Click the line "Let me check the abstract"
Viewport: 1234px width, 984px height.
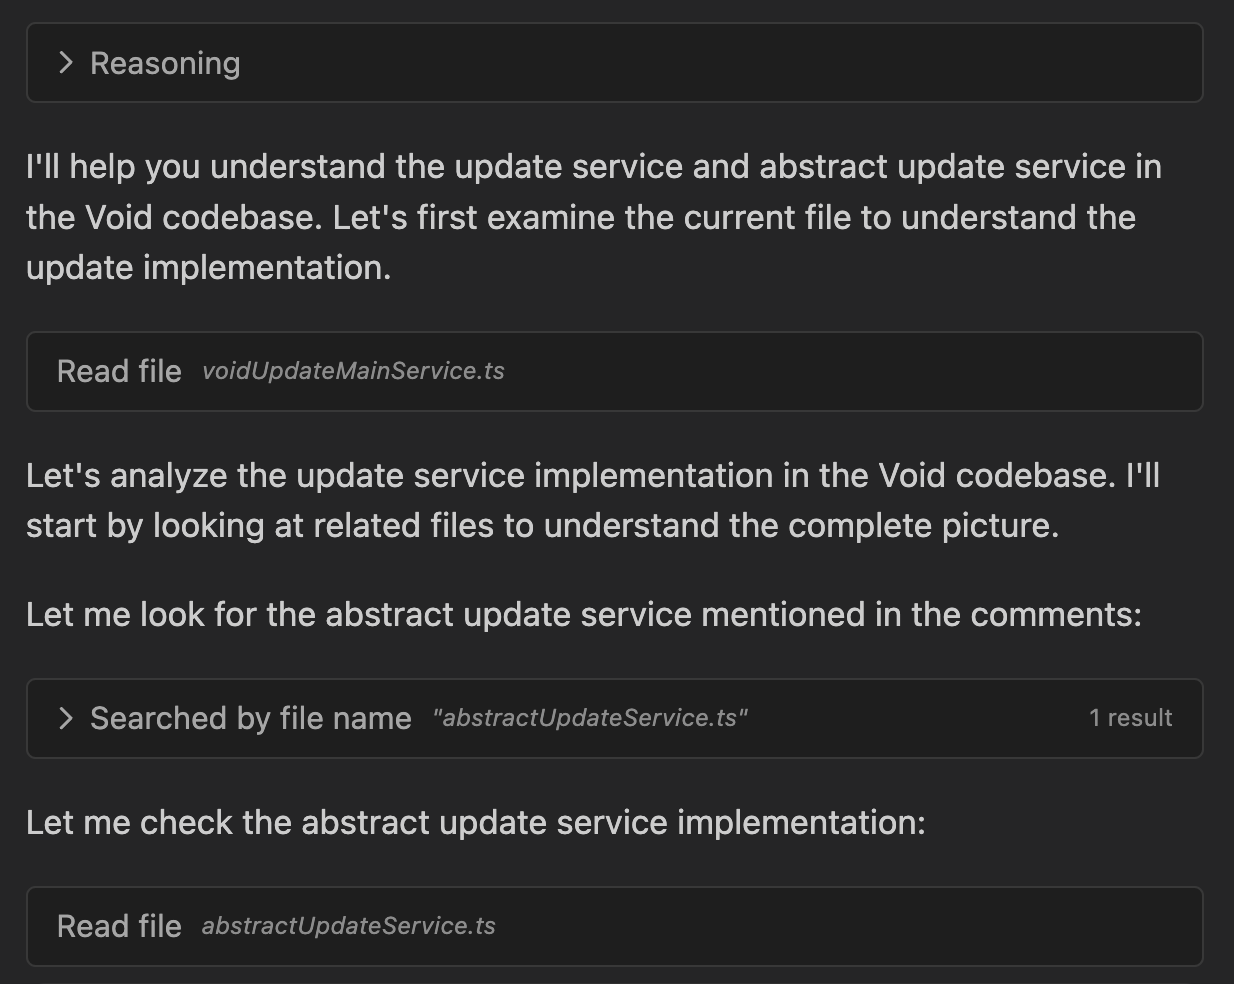475,822
